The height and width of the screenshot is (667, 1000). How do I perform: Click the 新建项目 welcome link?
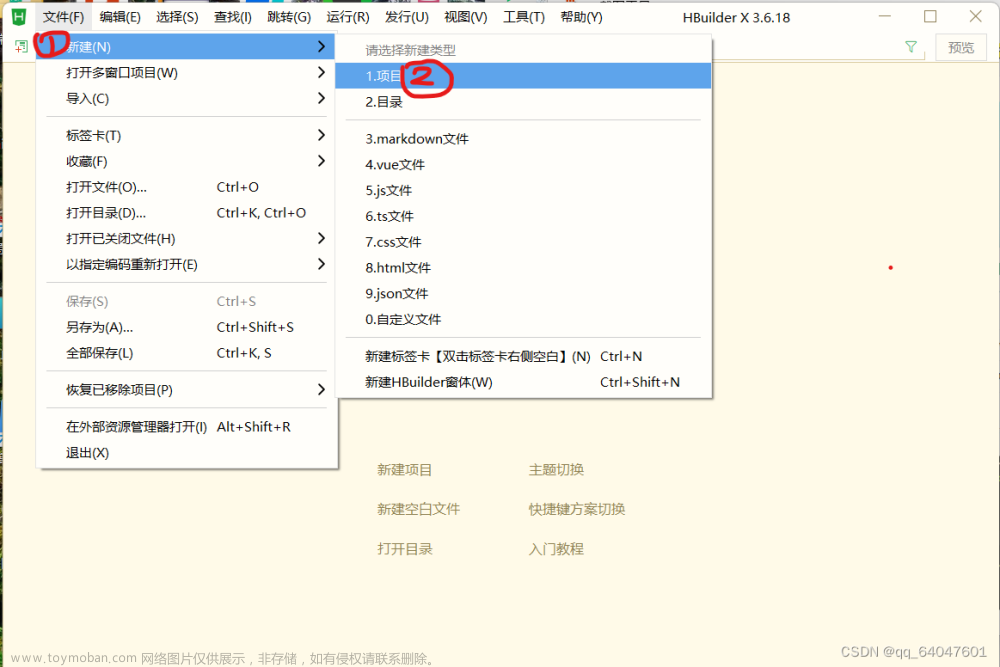[404, 470]
